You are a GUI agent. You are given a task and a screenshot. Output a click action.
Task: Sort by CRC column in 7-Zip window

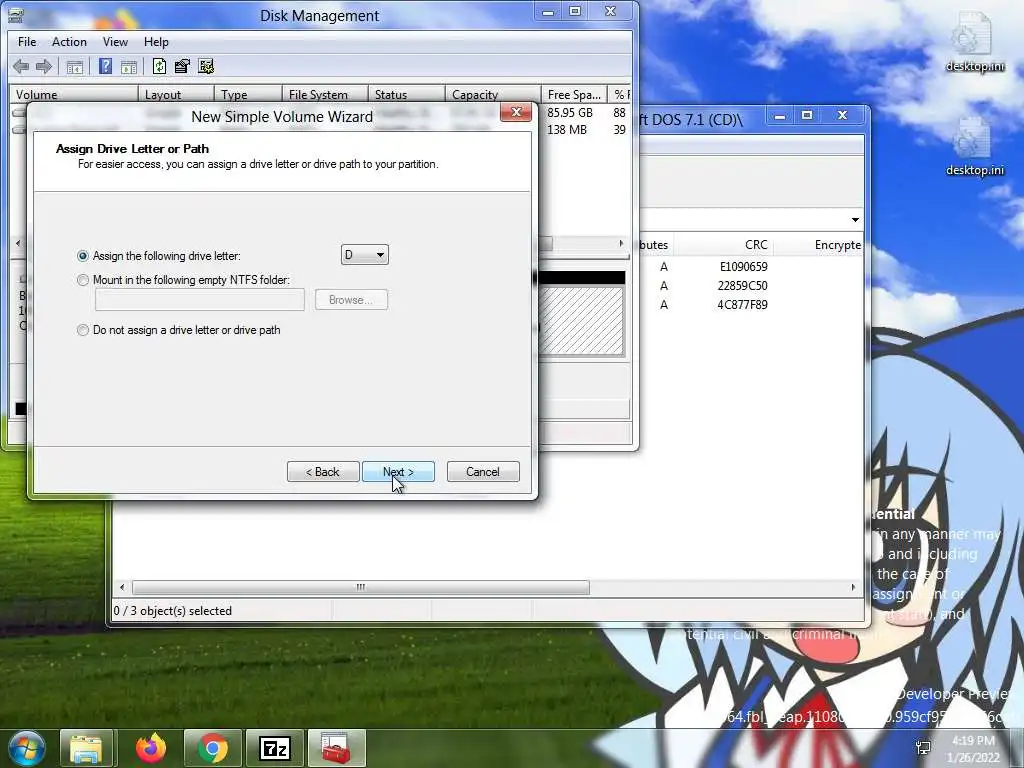[x=724, y=245]
